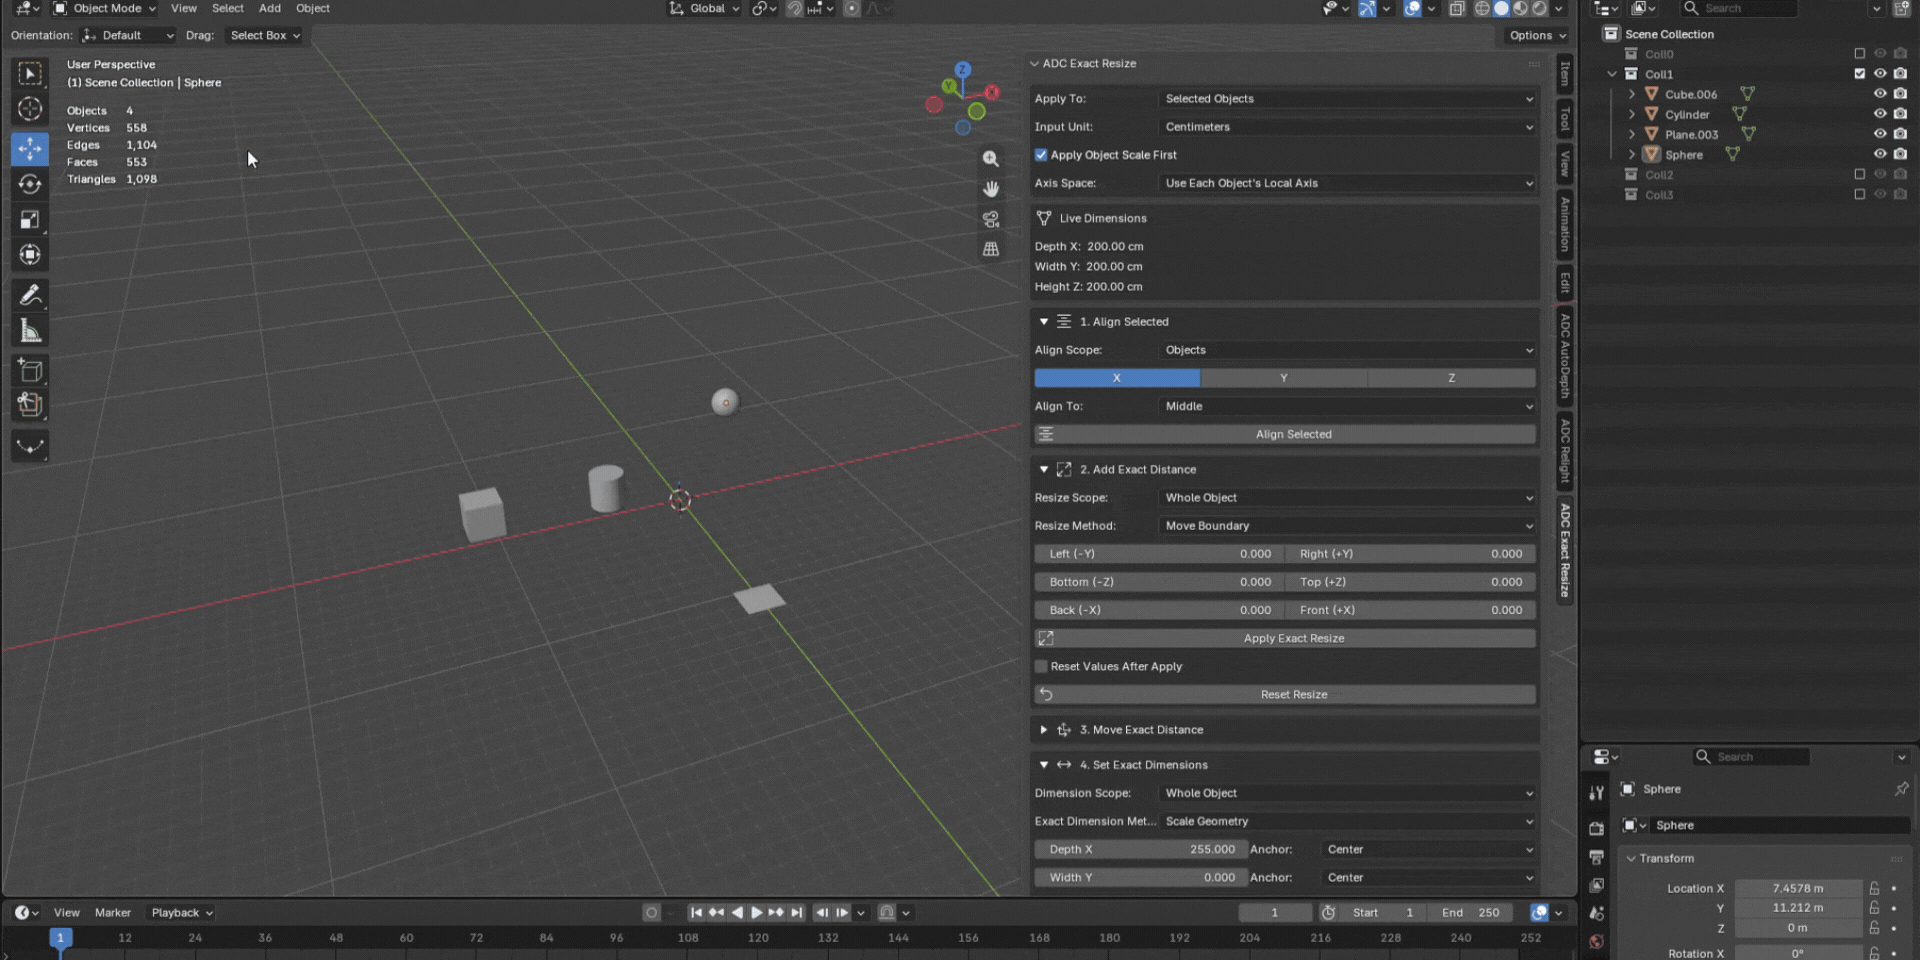Open the Align To Middle dropdown
Image resolution: width=1920 pixels, height=960 pixels.
click(x=1348, y=406)
